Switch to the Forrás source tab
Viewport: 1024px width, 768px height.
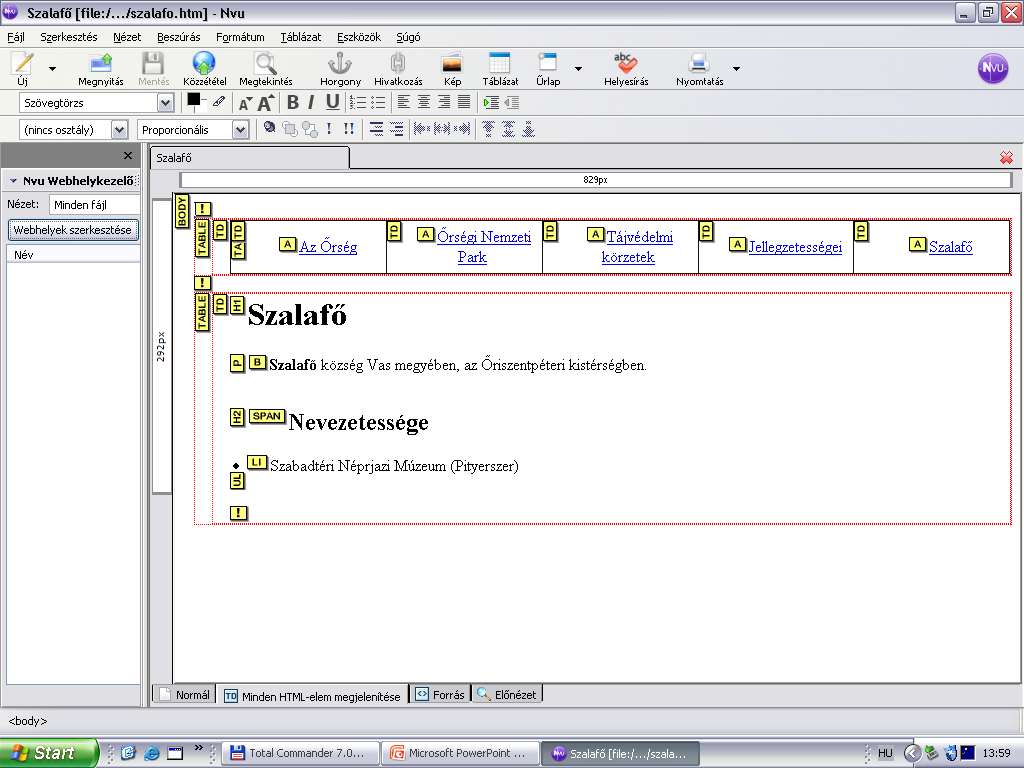point(440,695)
